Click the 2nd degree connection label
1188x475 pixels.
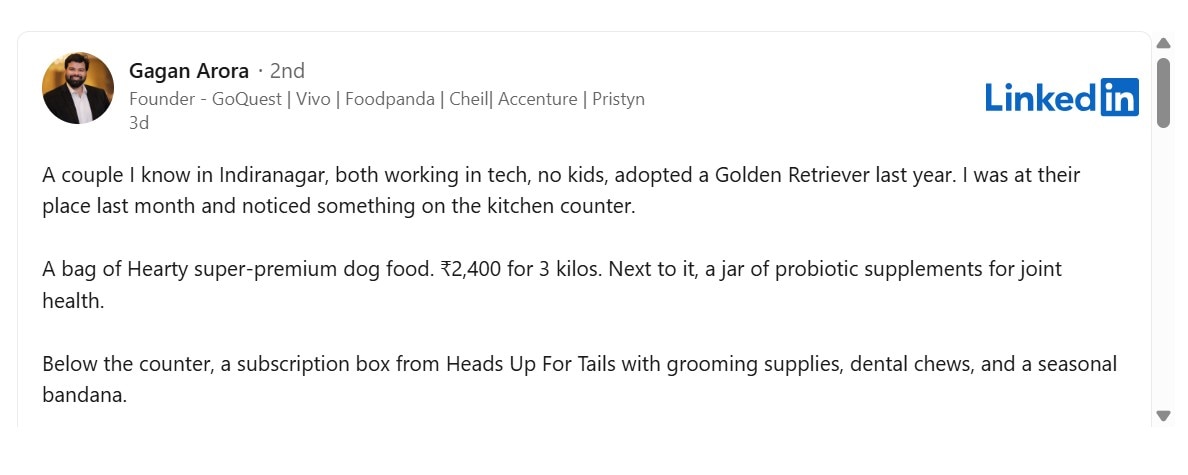pyautogui.click(x=287, y=71)
